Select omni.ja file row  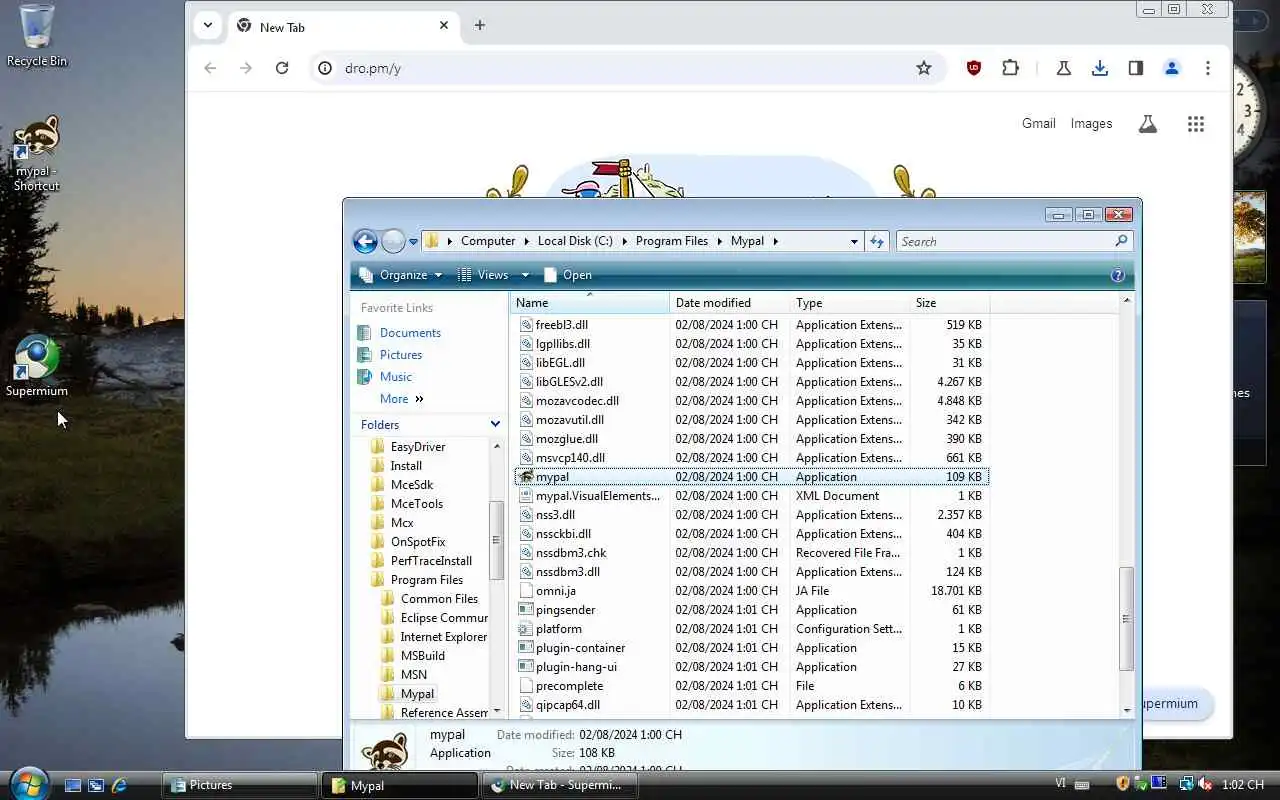tap(750, 591)
